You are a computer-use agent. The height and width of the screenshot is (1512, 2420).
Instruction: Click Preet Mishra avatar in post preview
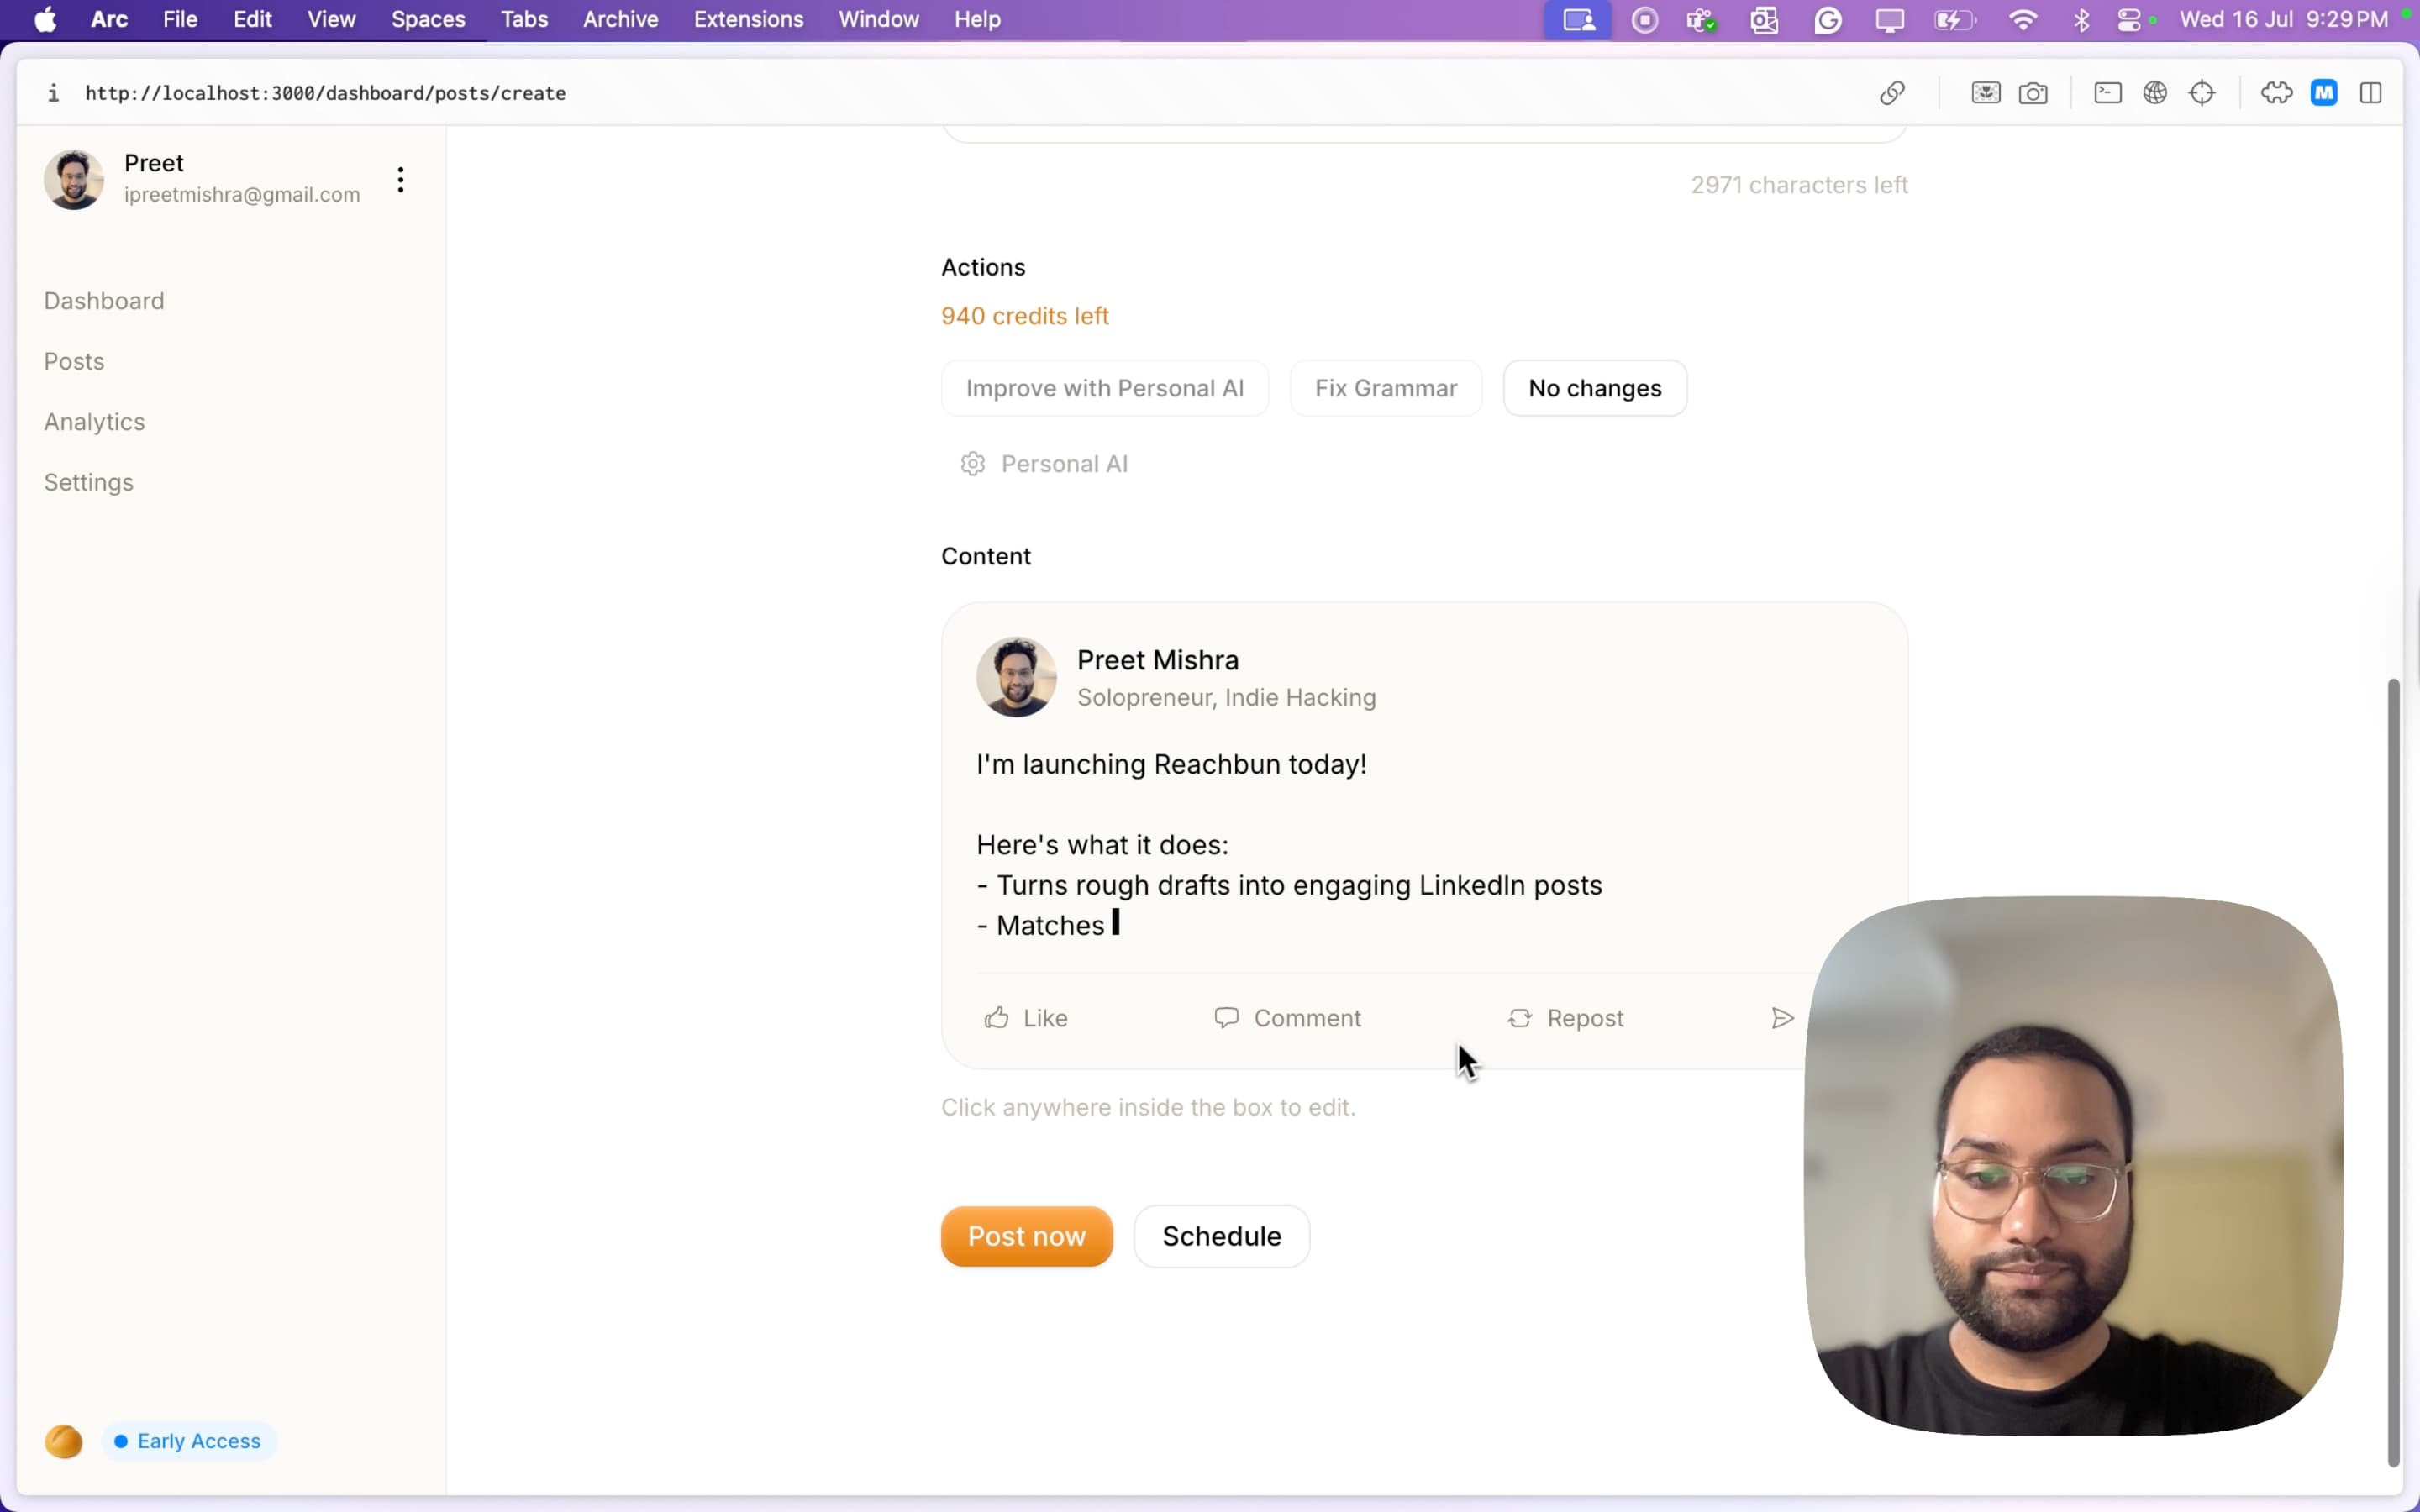point(1016,677)
